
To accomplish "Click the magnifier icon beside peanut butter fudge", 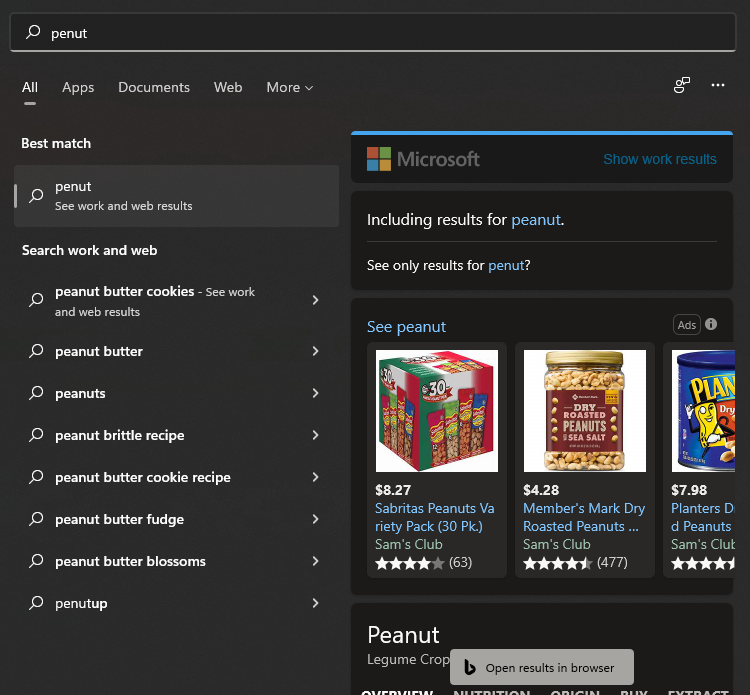I will click(36, 519).
